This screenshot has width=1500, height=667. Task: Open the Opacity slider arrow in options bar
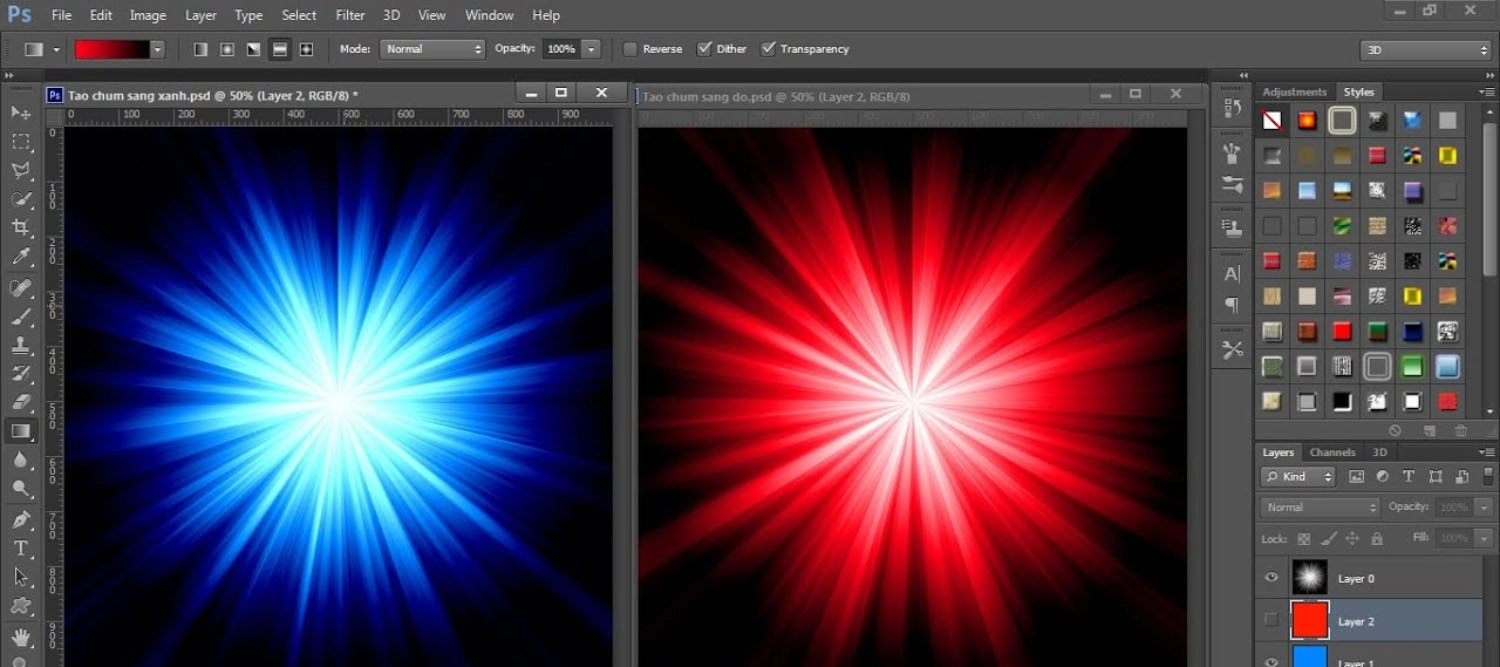click(x=591, y=49)
